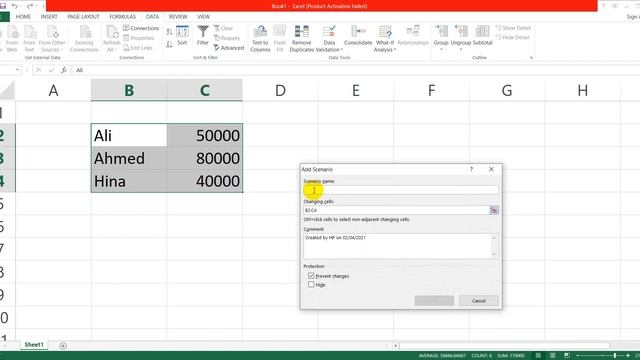The image size is (640, 360).
Task: Expand the Name Box dropdown
Action: coord(17,70)
